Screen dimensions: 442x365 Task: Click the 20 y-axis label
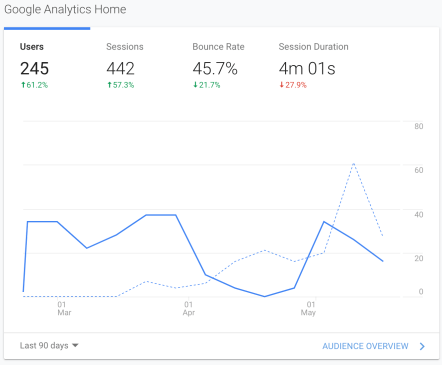point(419,258)
